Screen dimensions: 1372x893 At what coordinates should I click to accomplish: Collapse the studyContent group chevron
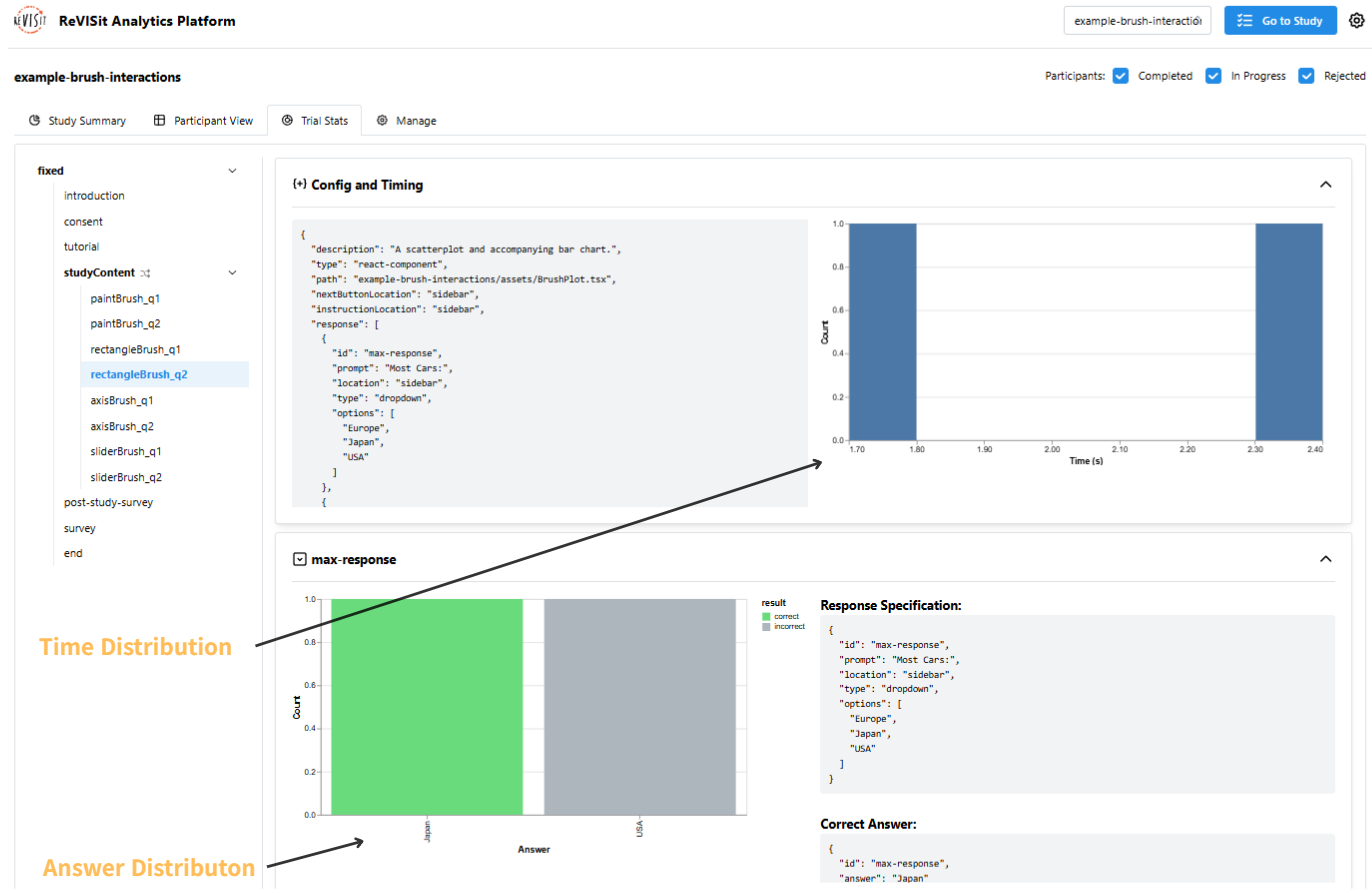coord(233,272)
